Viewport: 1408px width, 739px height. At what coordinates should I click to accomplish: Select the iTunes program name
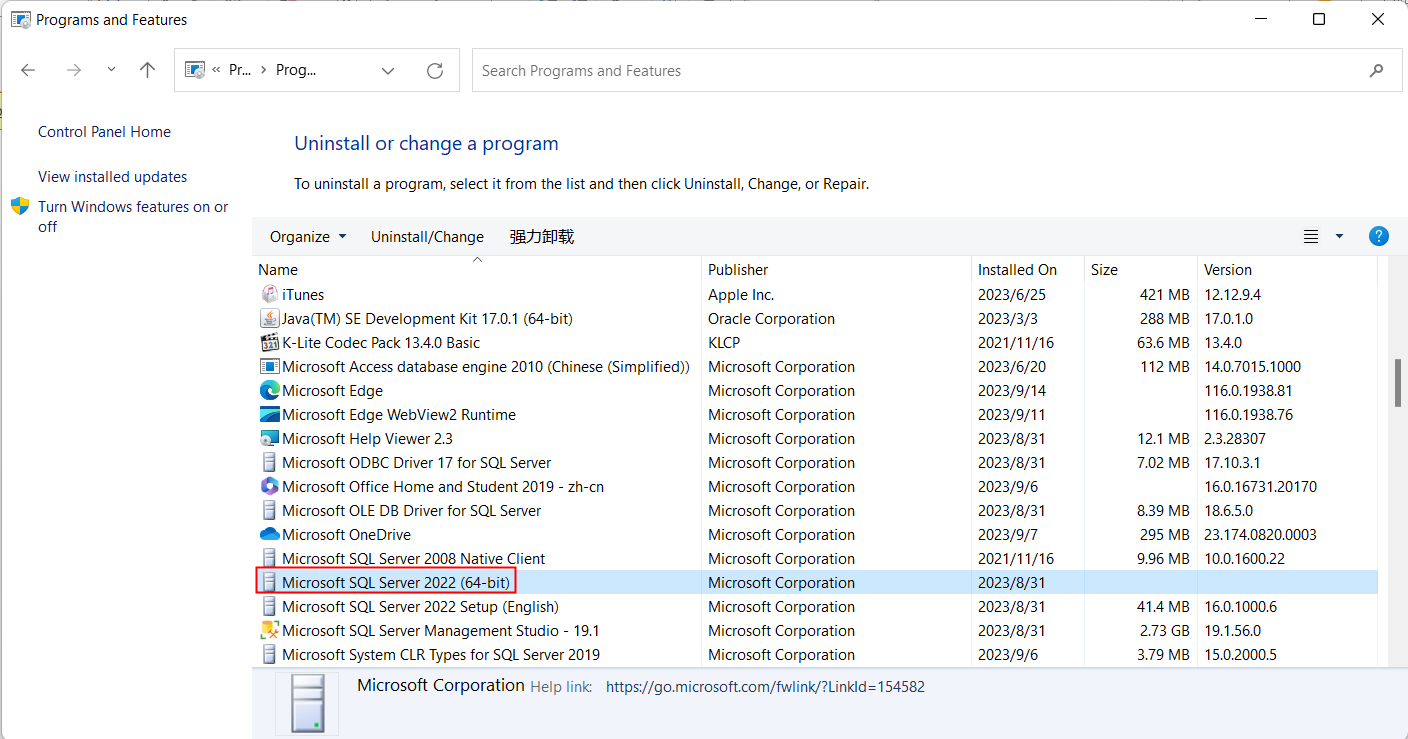303,295
